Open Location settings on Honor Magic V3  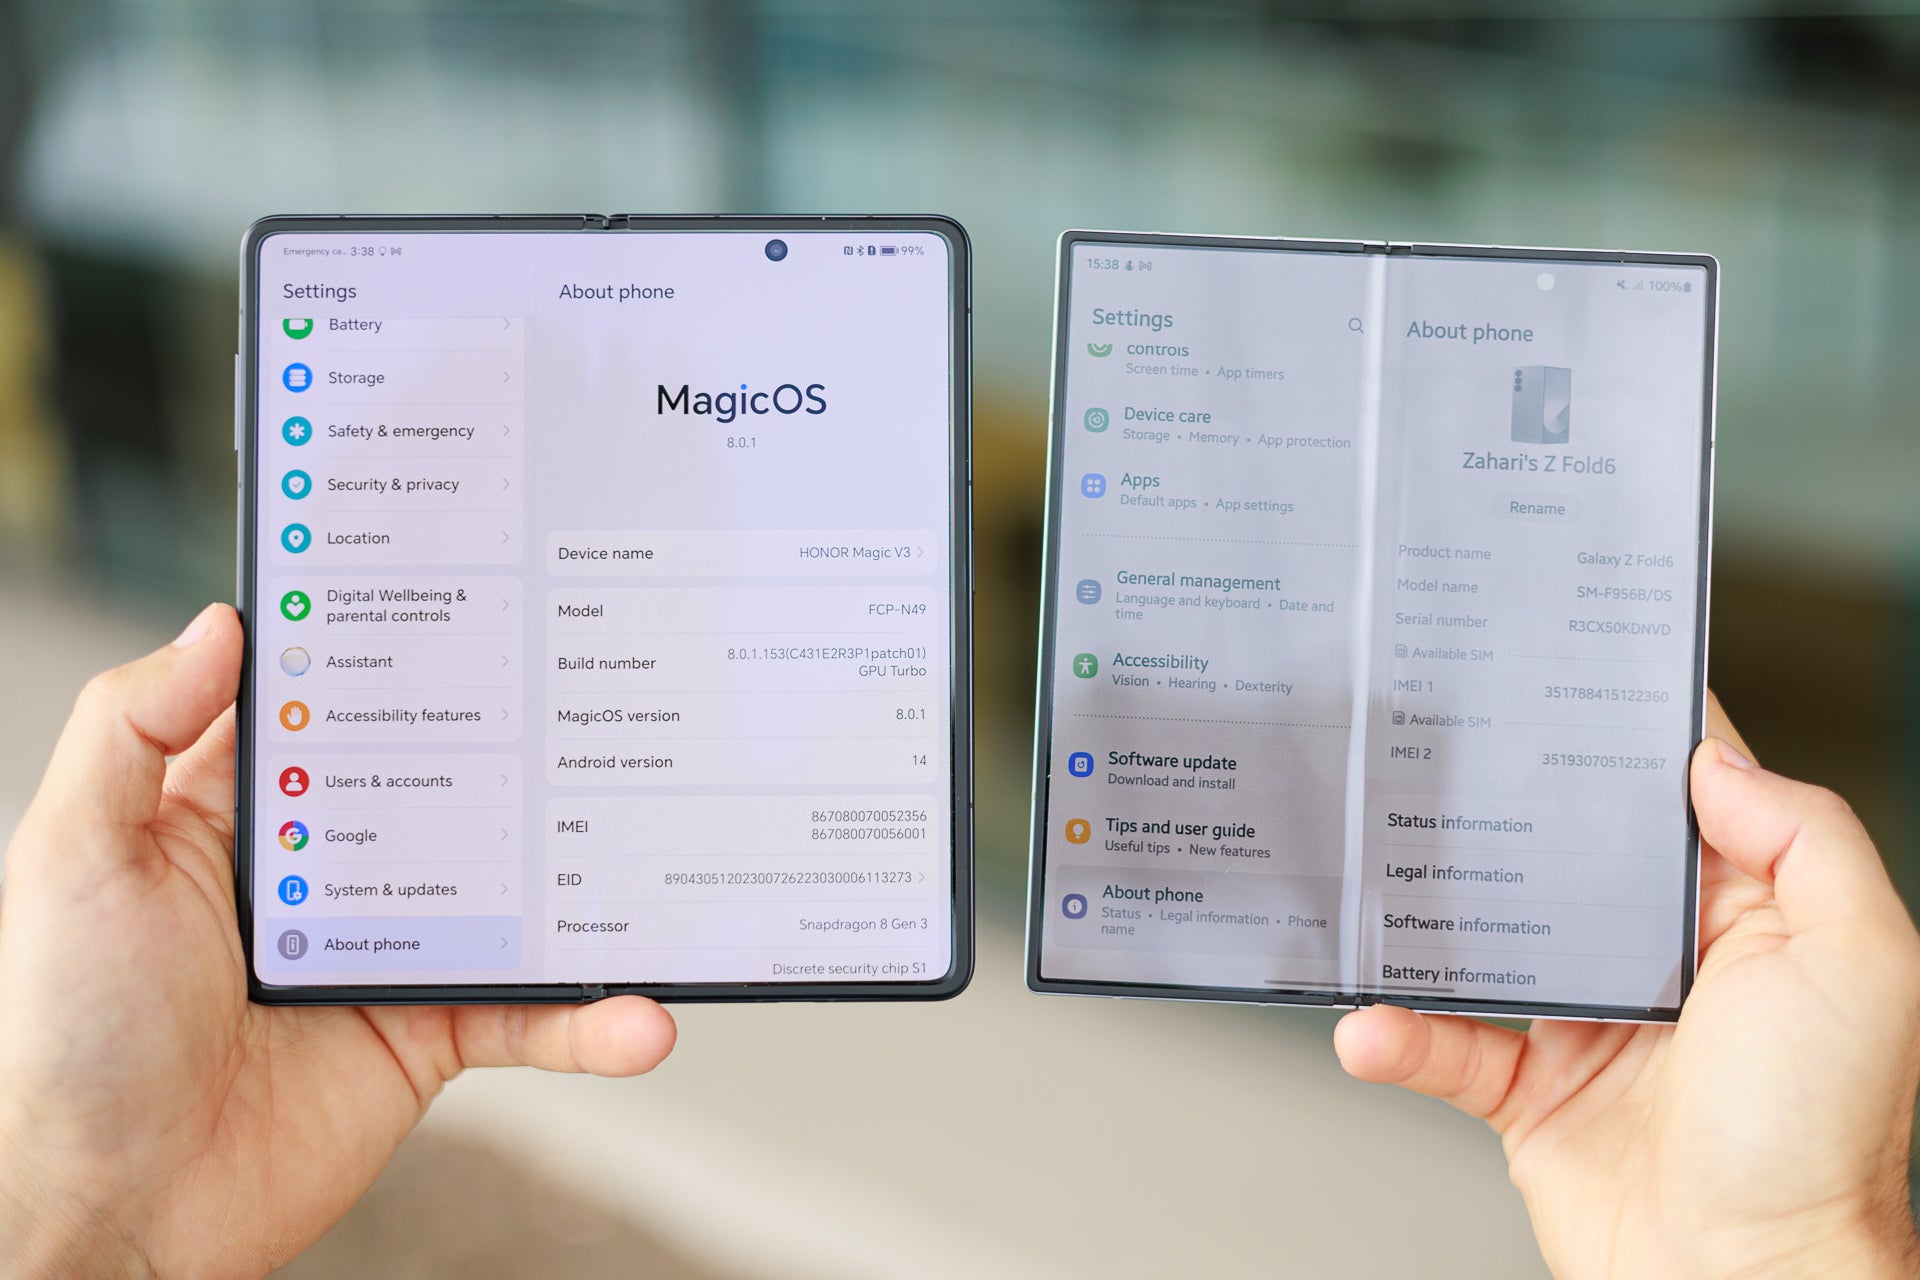click(x=357, y=539)
